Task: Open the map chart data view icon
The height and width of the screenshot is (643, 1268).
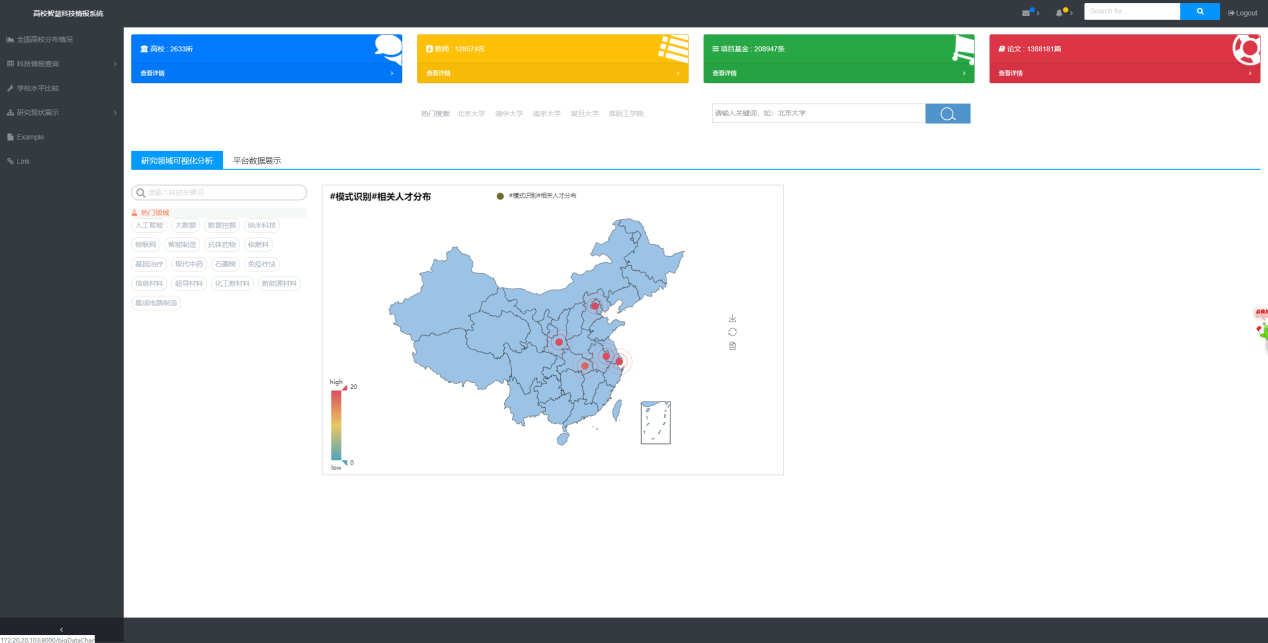Action: pos(732,346)
